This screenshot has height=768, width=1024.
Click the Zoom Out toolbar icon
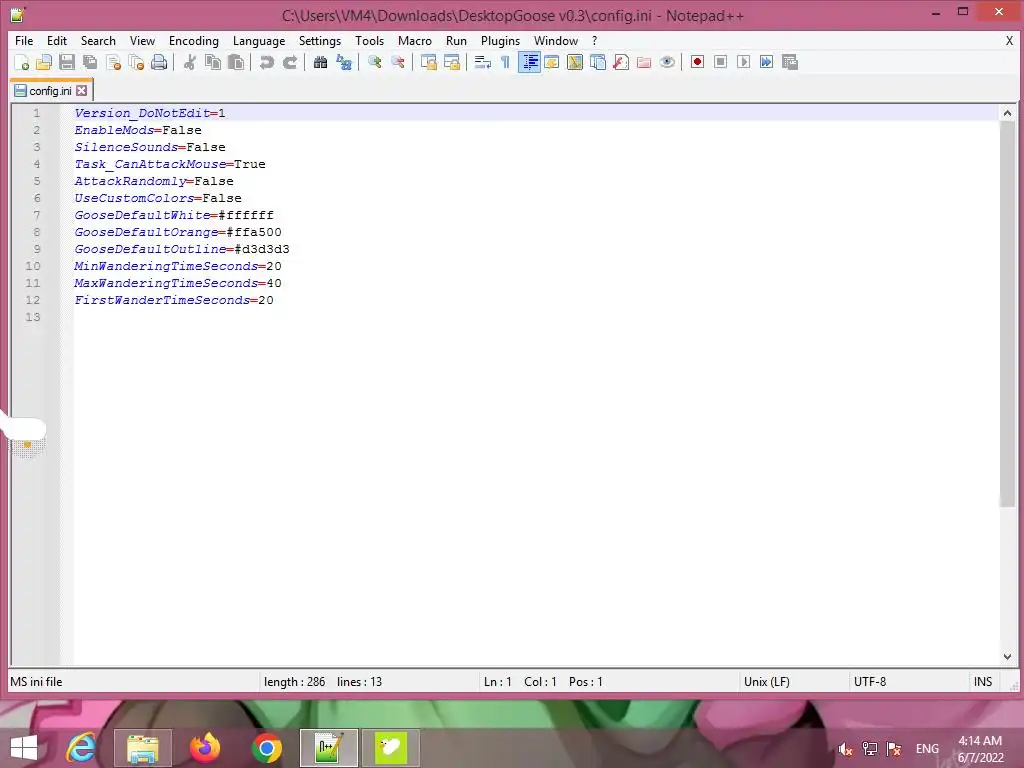(x=397, y=62)
